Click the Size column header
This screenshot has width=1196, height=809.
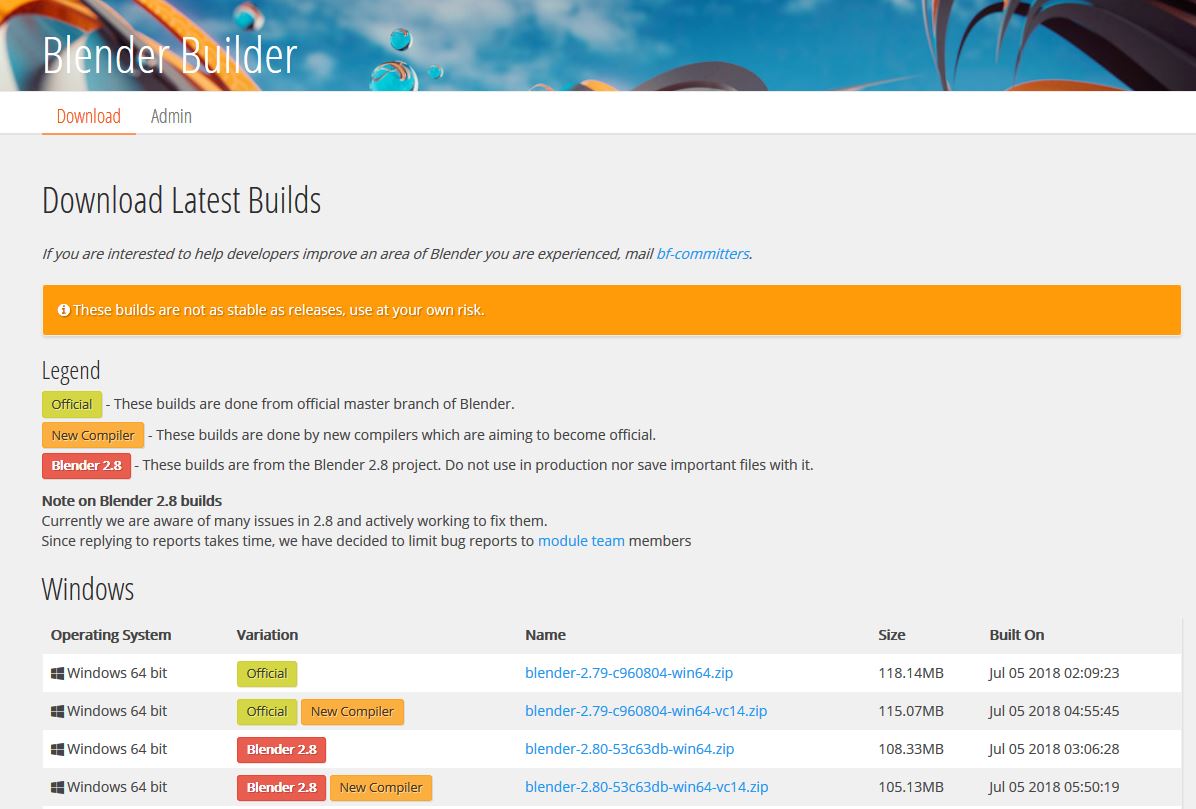[892, 634]
